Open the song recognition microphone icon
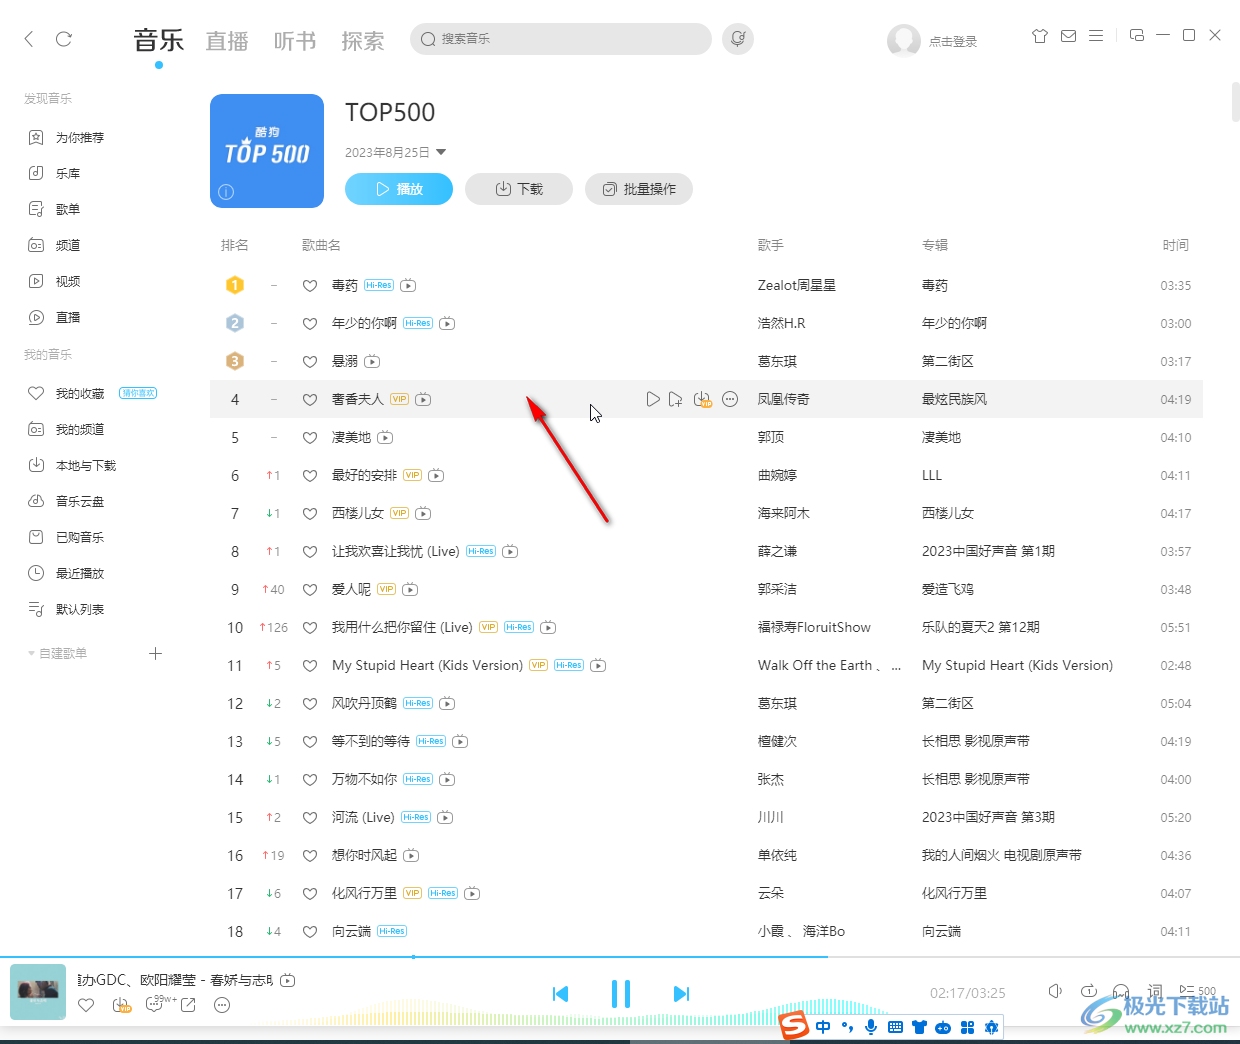This screenshot has width=1240, height=1044. point(738,39)
